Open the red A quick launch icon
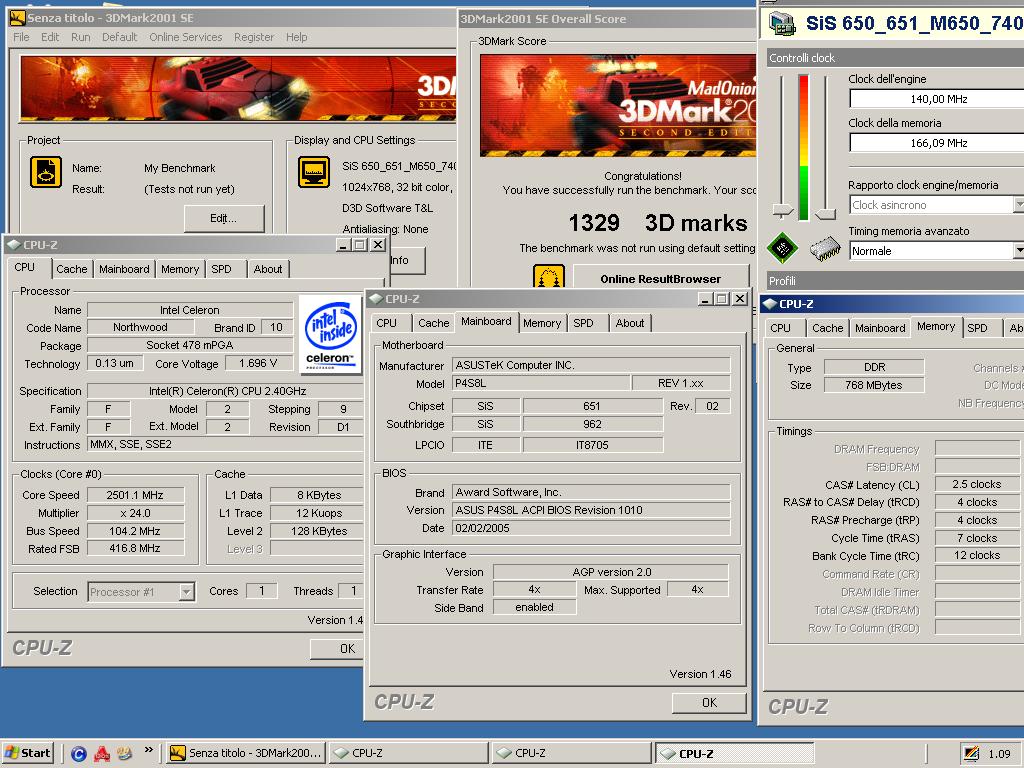 (x=101, y=754)
